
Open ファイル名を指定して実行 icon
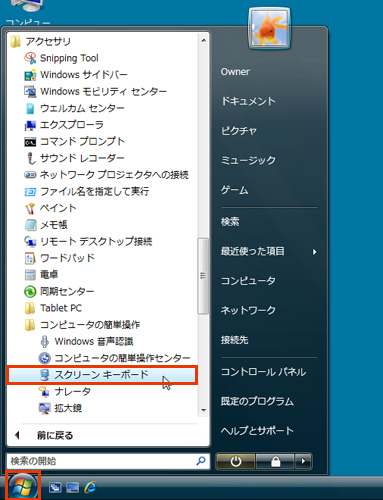[x=30, y=191]
